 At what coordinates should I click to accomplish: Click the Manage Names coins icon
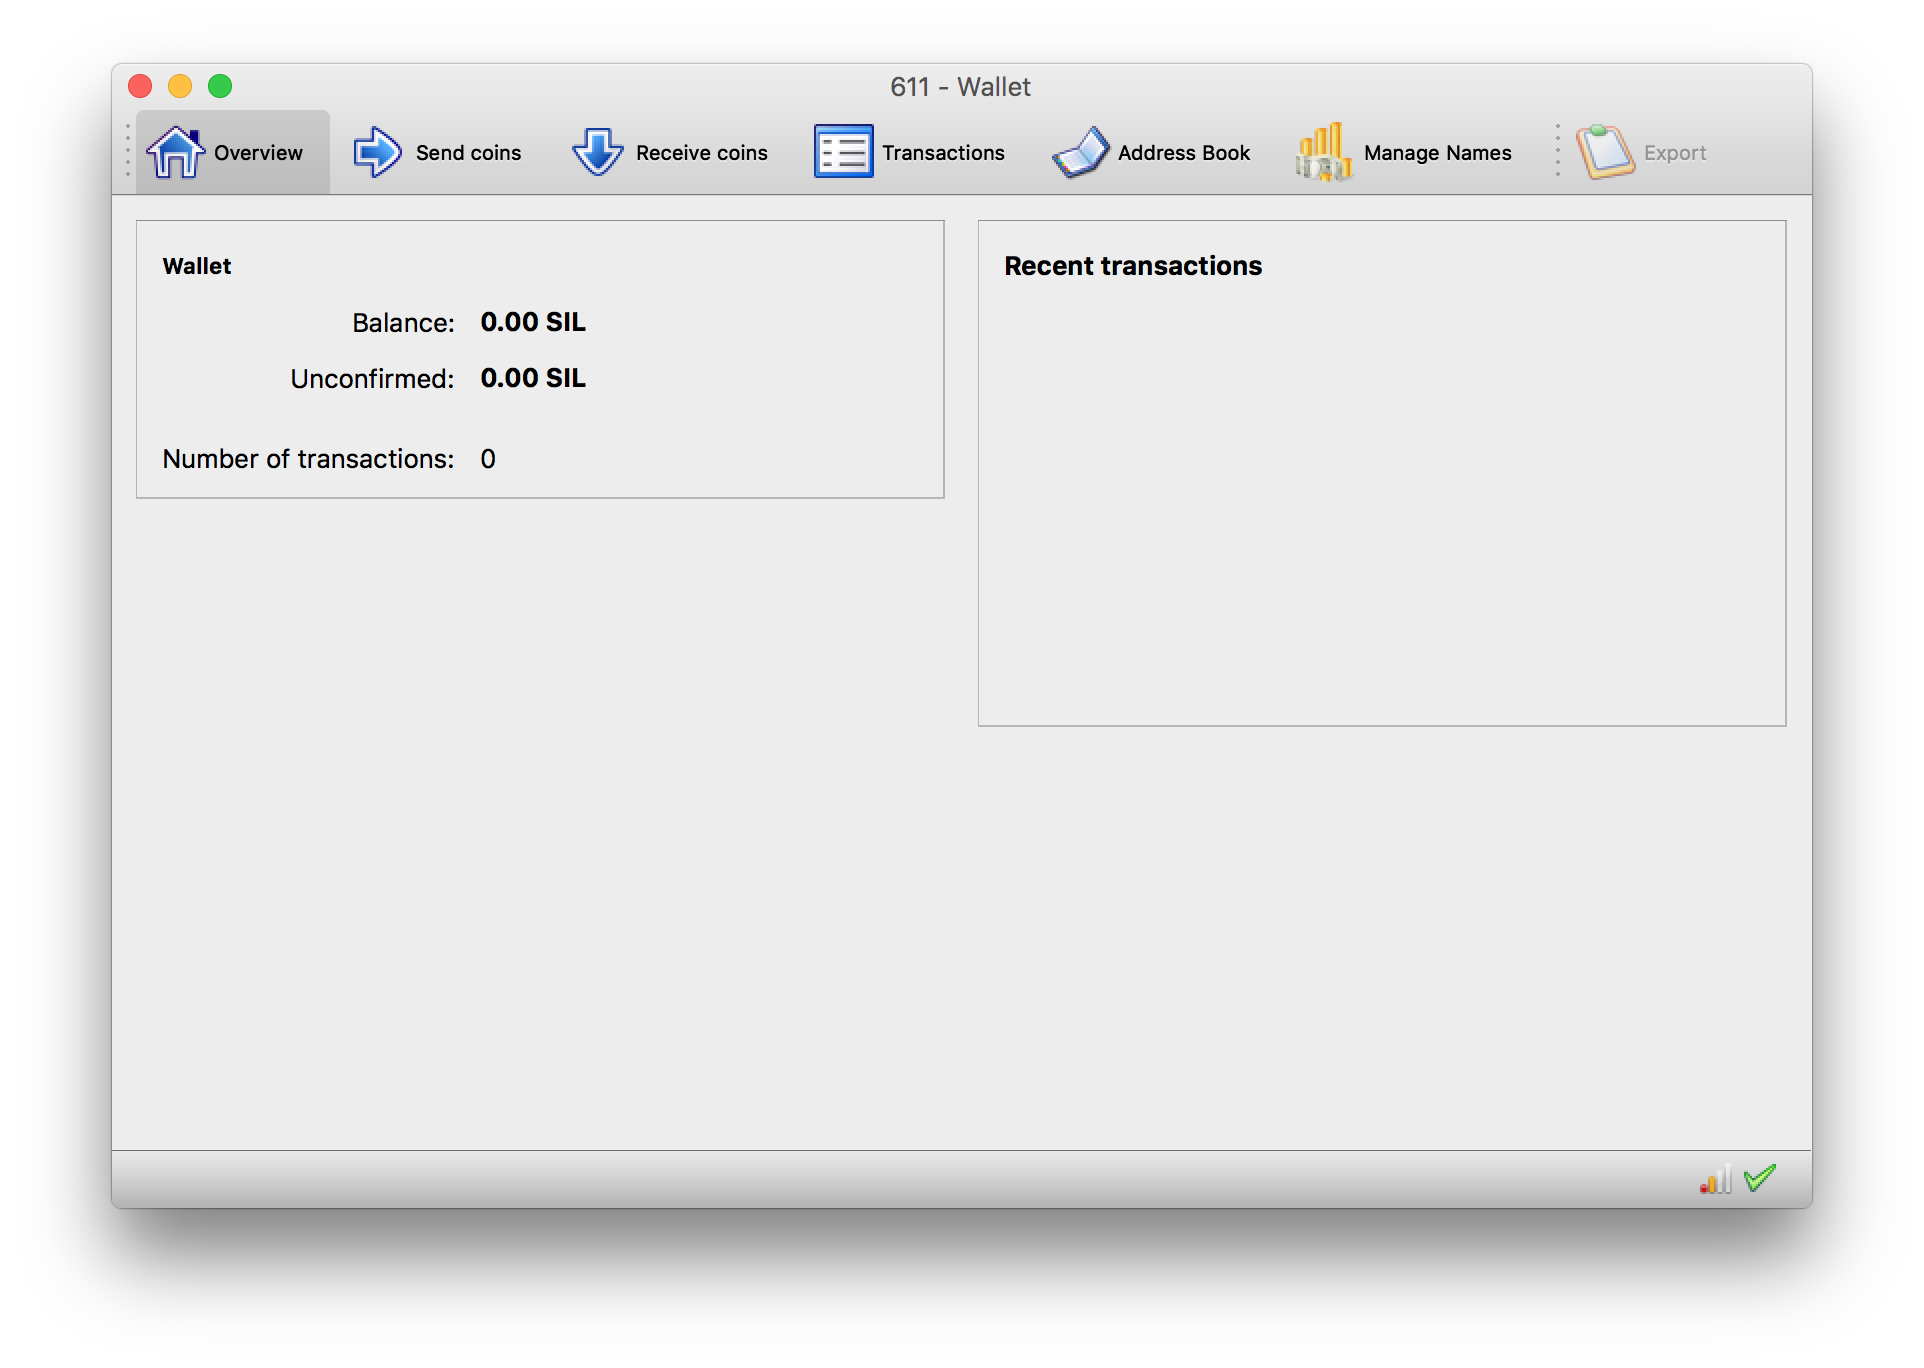[x=1324, y=152]
